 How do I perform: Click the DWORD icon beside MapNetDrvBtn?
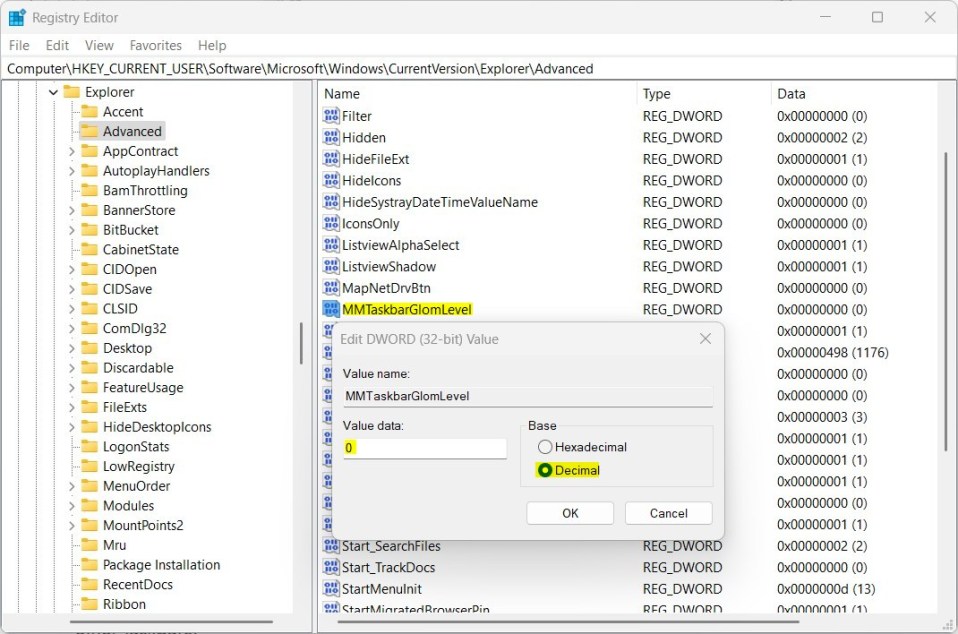tap(331, 287)
